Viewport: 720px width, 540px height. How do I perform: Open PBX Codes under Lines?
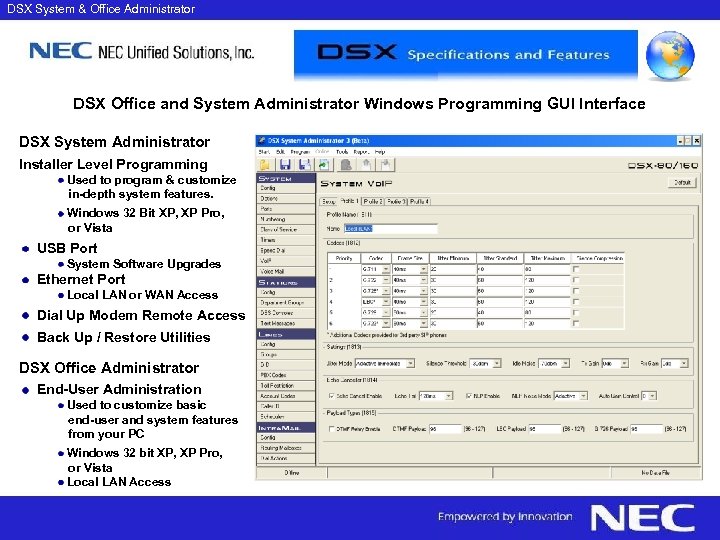[x=286, y=375]
